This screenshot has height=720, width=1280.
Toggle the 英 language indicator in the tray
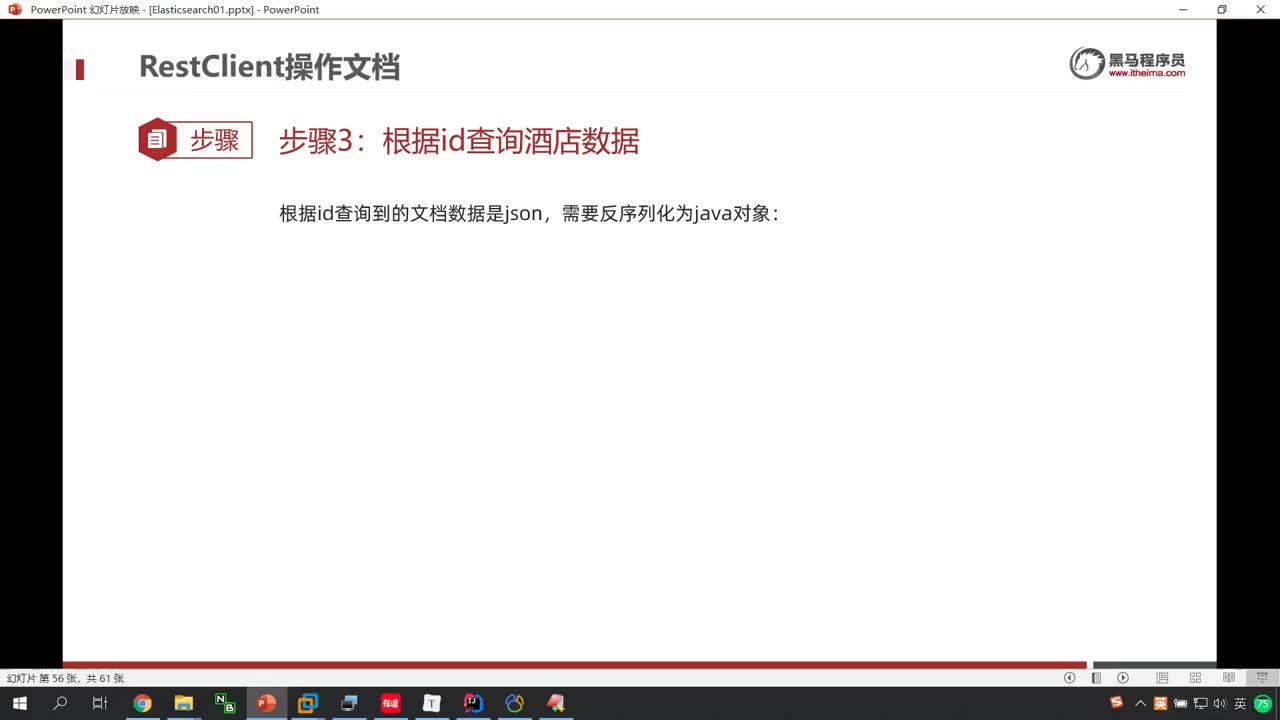coord(1240,703)
